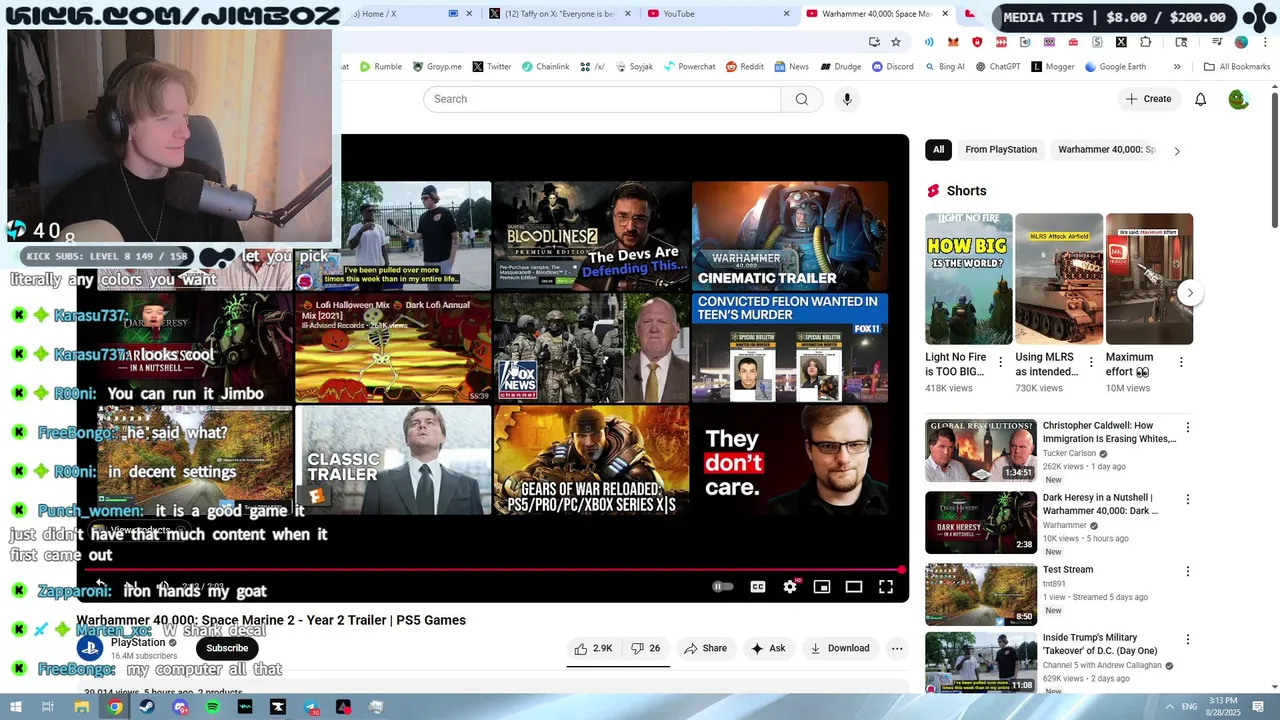
Task: Open the Rumble bookmark
Action: point(381,67)
